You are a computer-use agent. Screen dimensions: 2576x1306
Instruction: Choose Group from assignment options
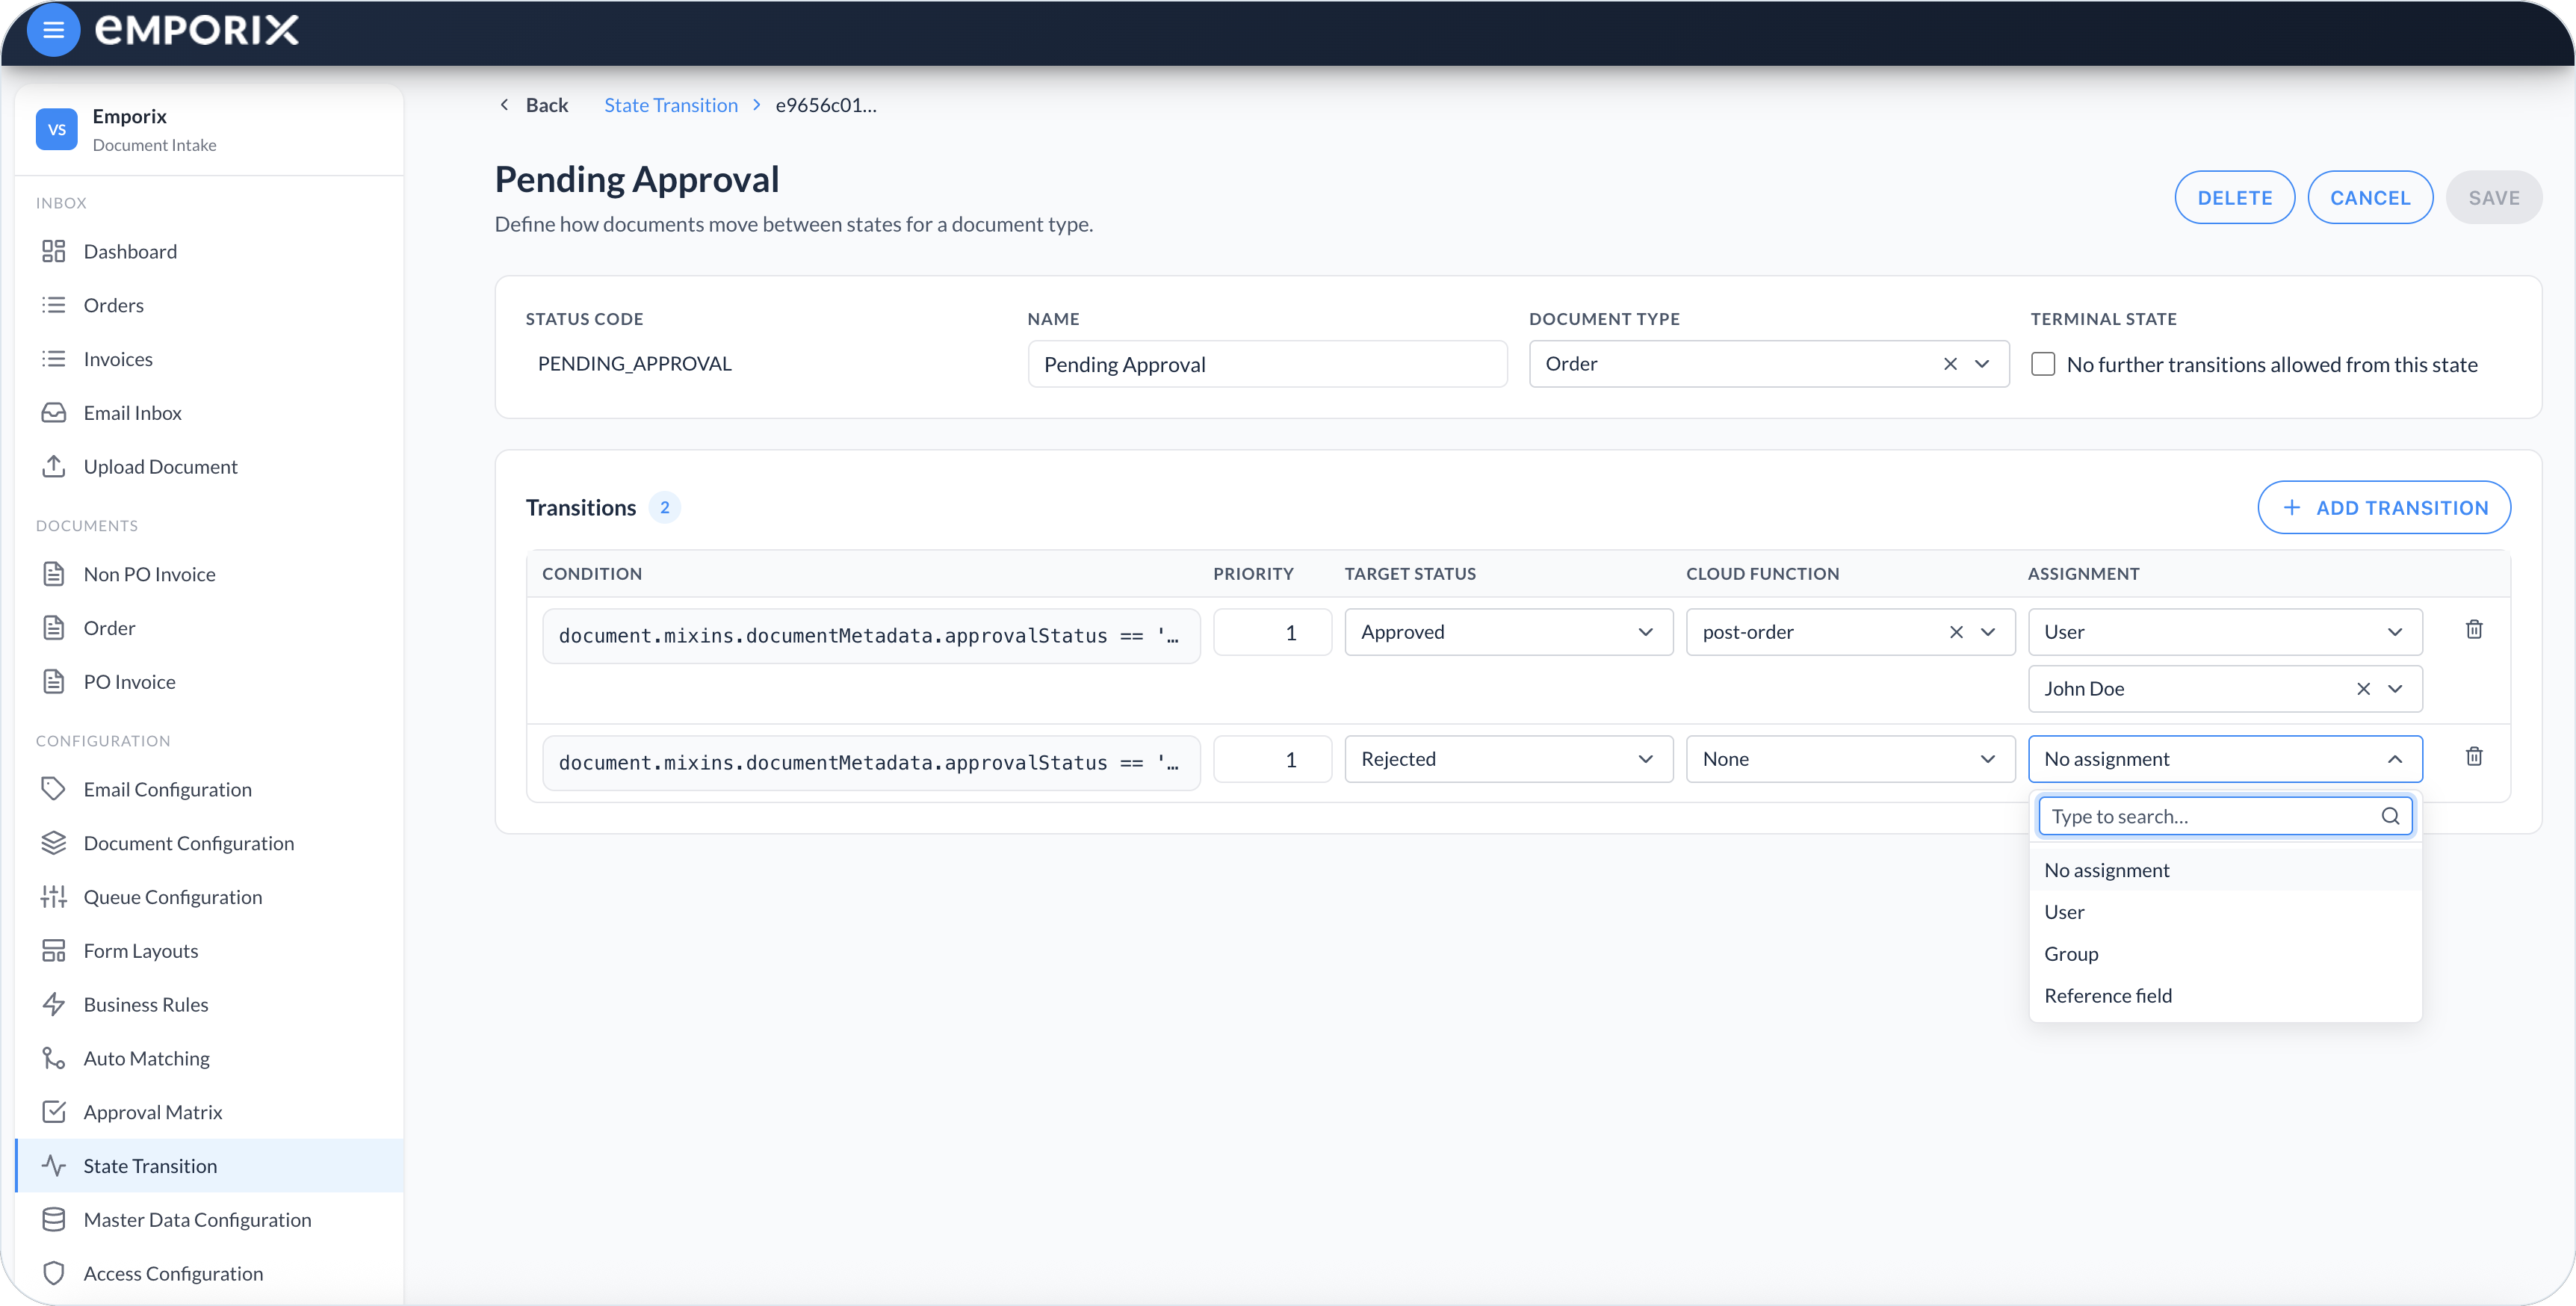coord(2225,954)
